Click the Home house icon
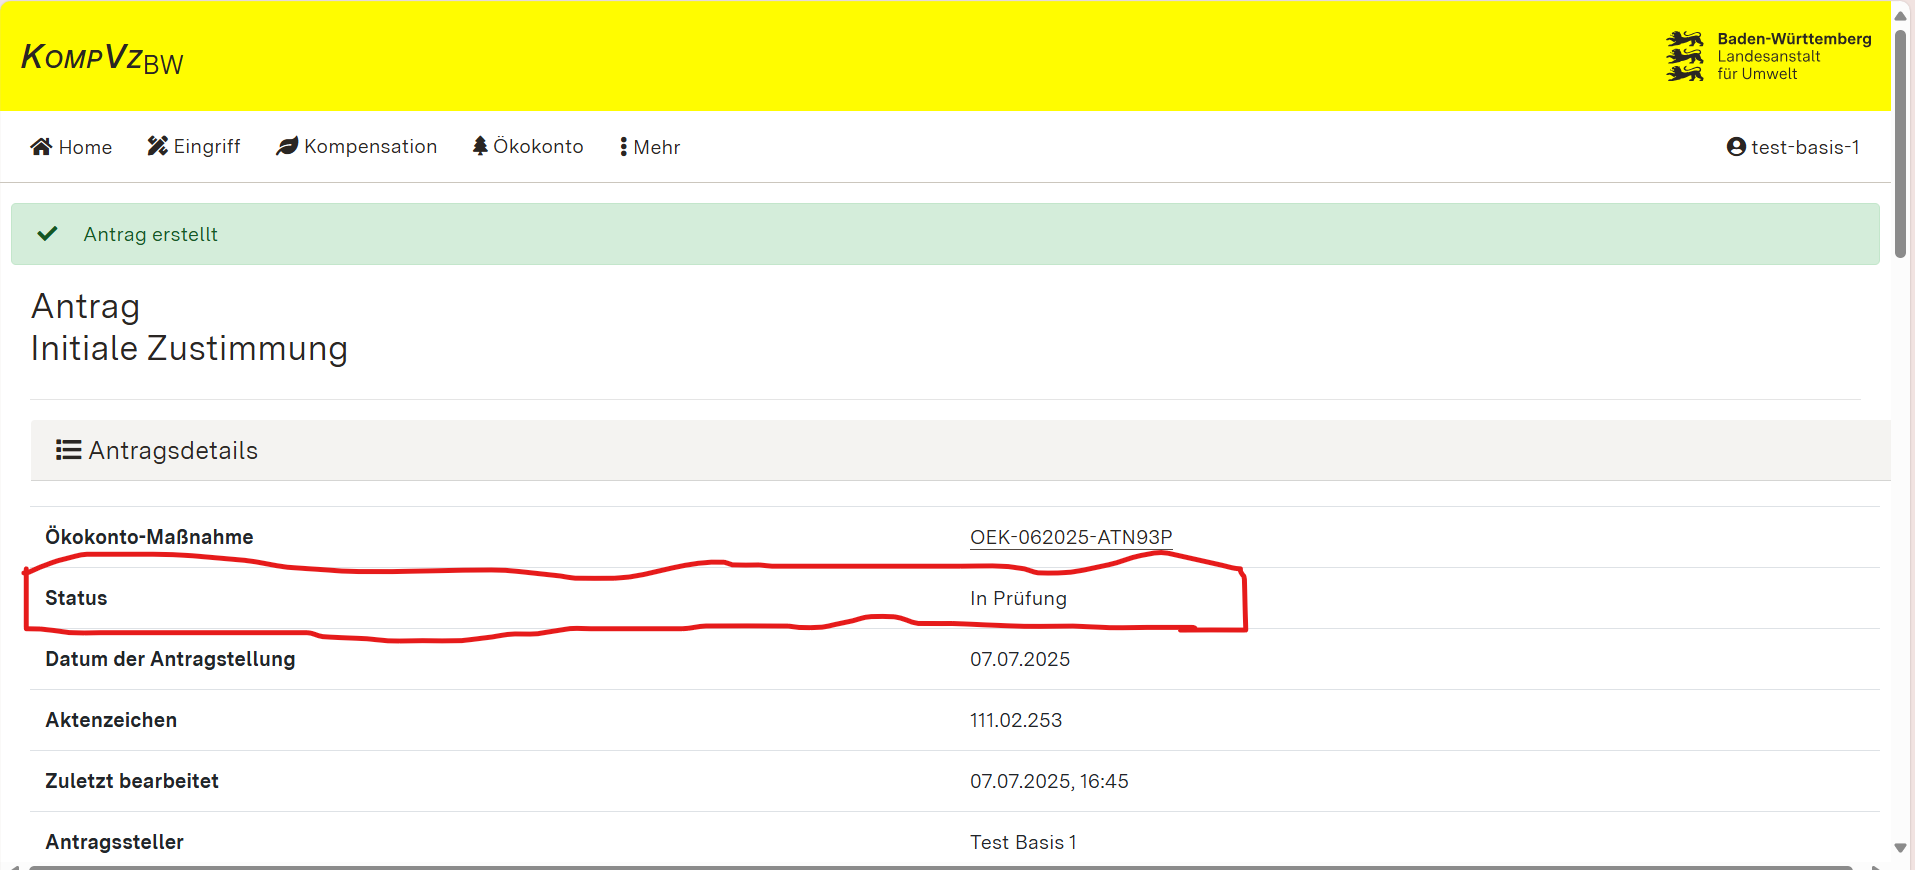The image size is (1915, 870). click(41, 147)
